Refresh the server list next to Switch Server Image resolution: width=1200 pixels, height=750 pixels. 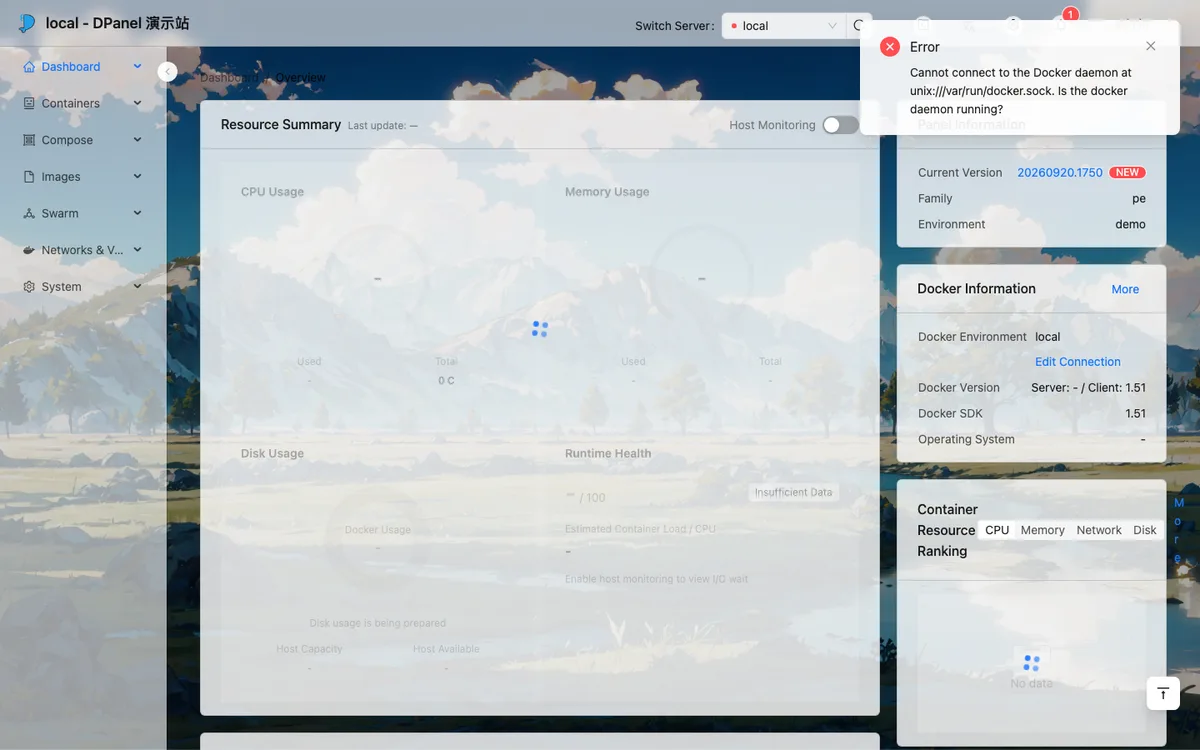click(859, 26)
